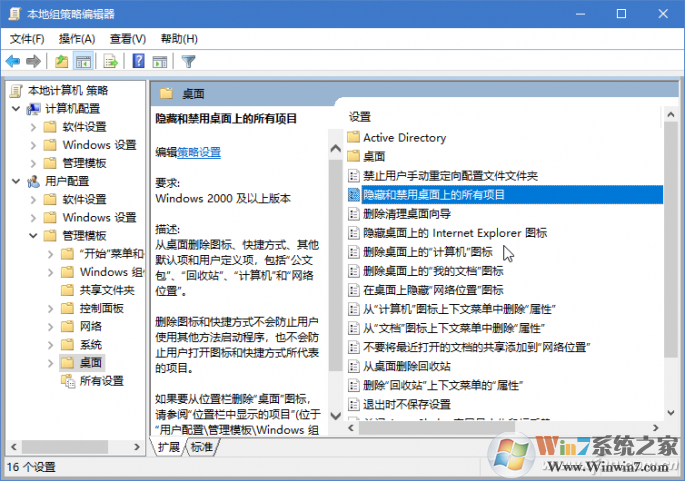This screenshot has height=481, width=685.
Task: Click settings list horizontal scroll right arrow
Action: (x=655, y=428)
